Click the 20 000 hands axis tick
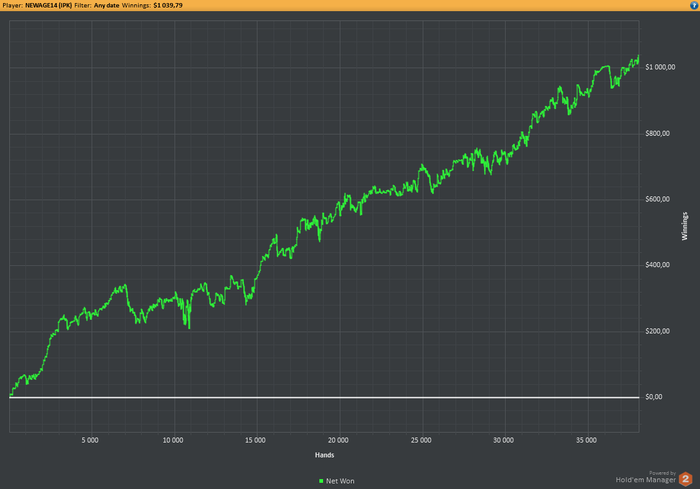 coord(338,440)
